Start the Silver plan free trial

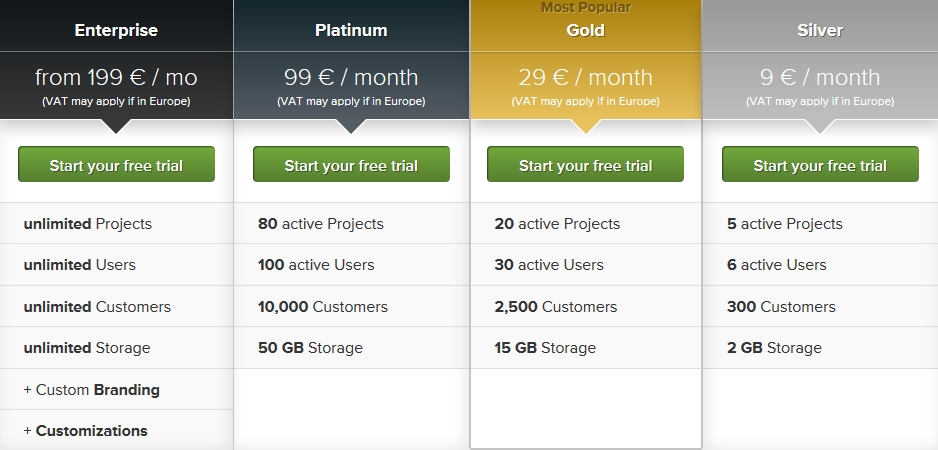point(820,164)
